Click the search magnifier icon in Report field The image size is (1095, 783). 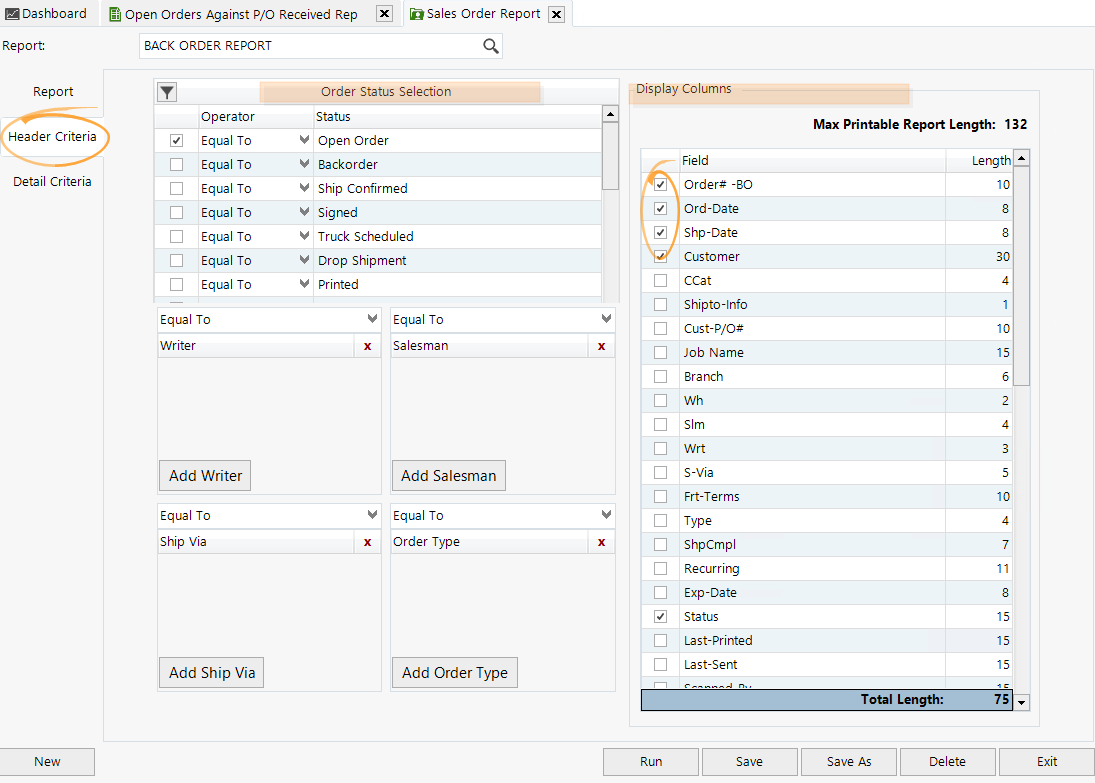(x=490, y=46)
